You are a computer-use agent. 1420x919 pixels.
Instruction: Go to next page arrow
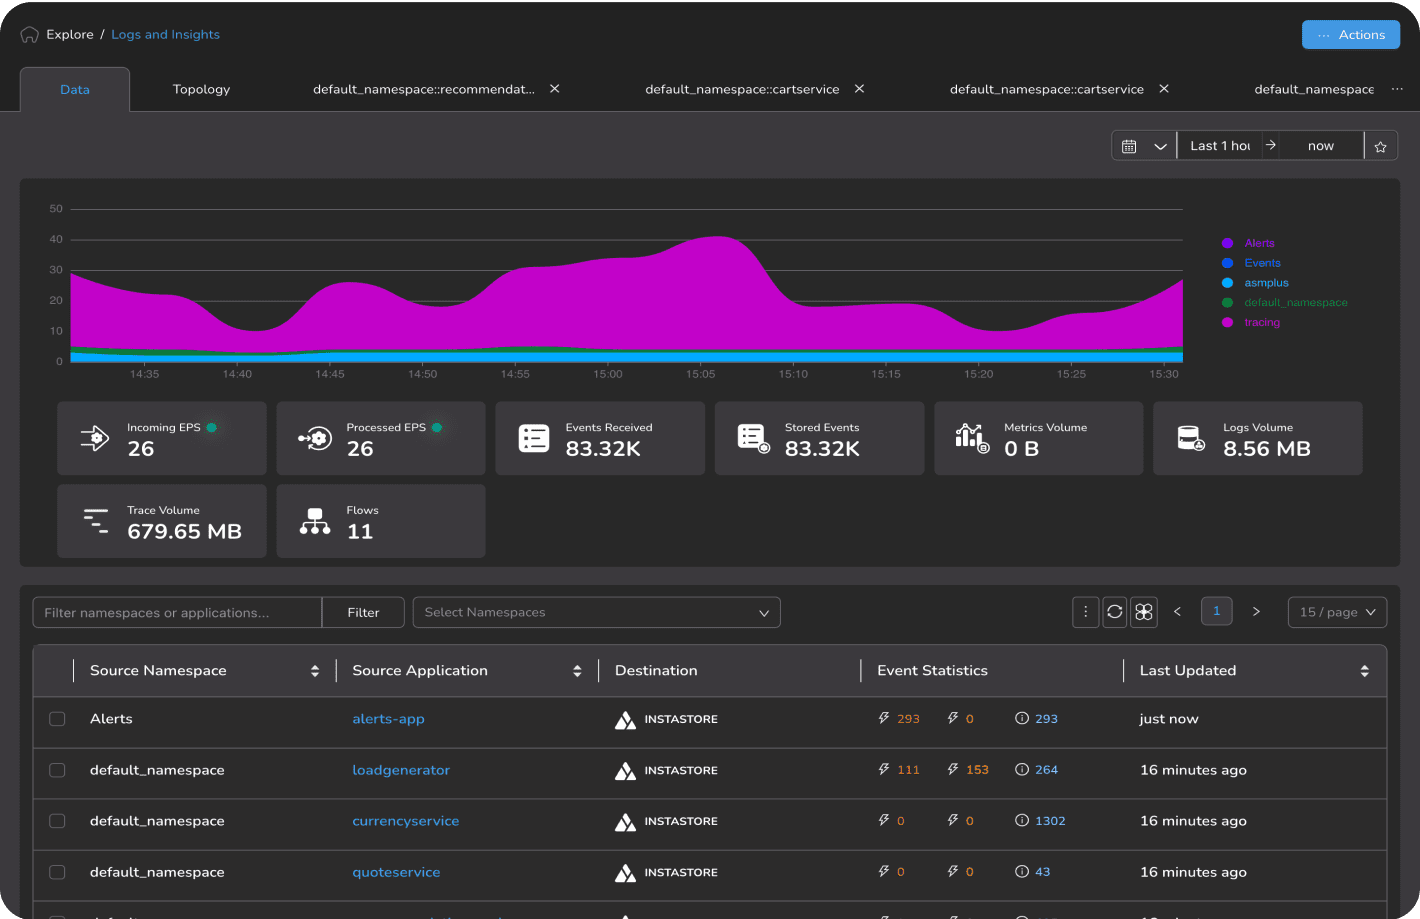(x=1256, y=612)
